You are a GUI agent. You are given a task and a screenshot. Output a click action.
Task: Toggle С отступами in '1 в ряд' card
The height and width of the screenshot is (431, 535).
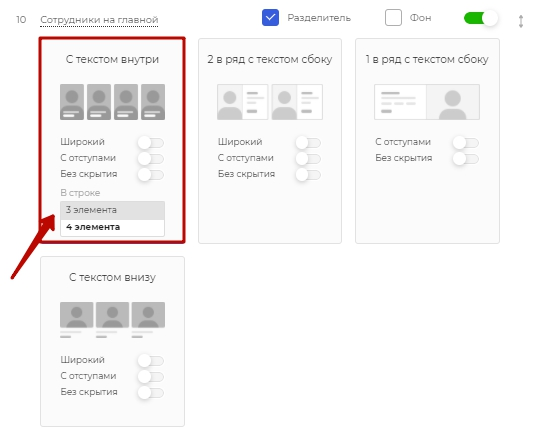[x=466, y=142]
